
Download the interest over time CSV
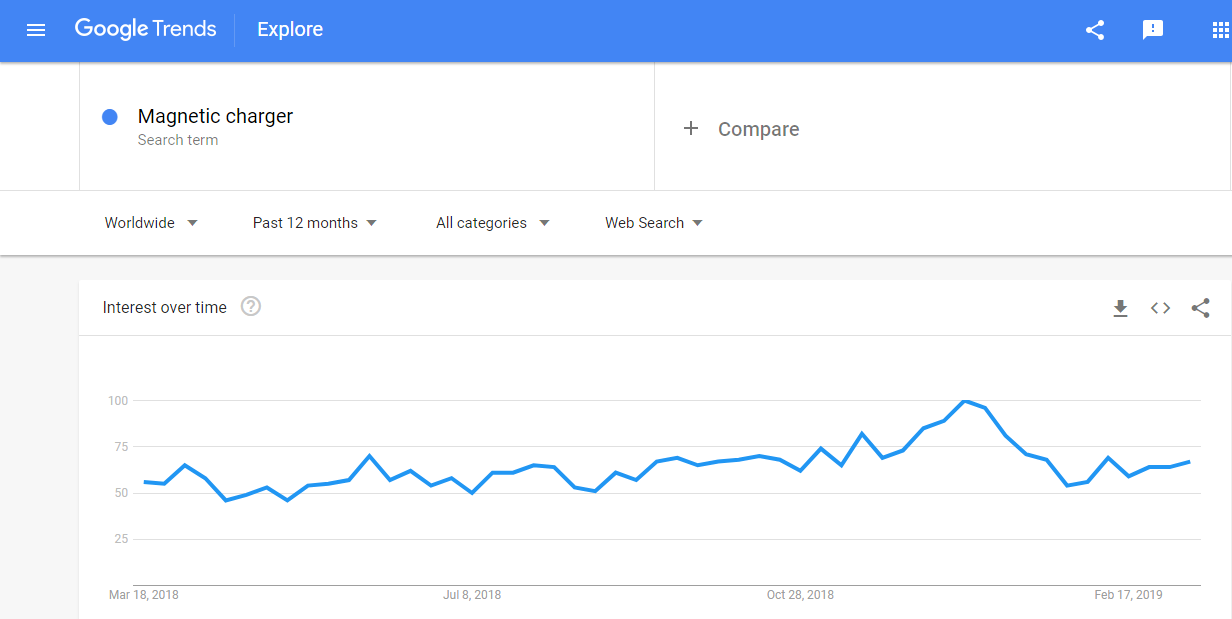coord(1120,308)
